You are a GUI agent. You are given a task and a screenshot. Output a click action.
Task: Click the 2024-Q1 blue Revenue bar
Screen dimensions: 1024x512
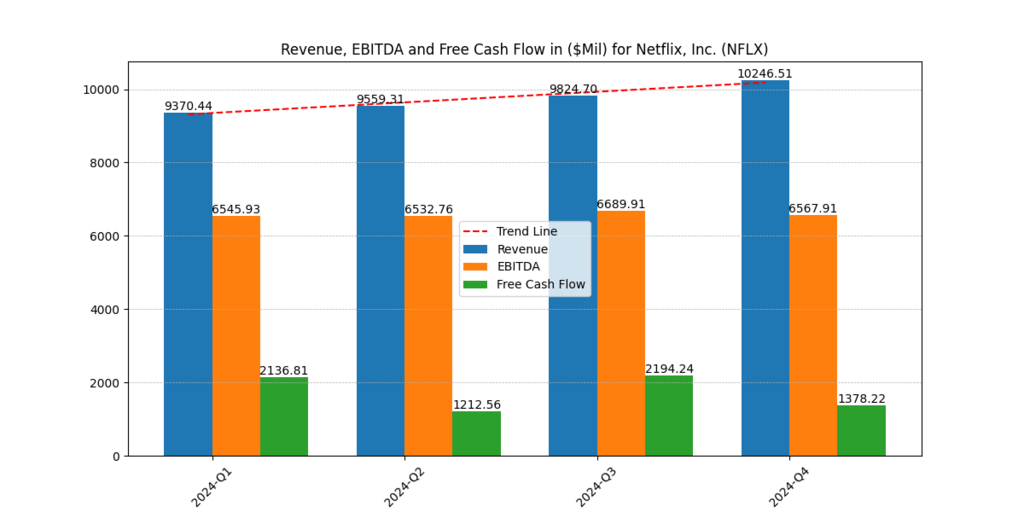click(188, 285)
